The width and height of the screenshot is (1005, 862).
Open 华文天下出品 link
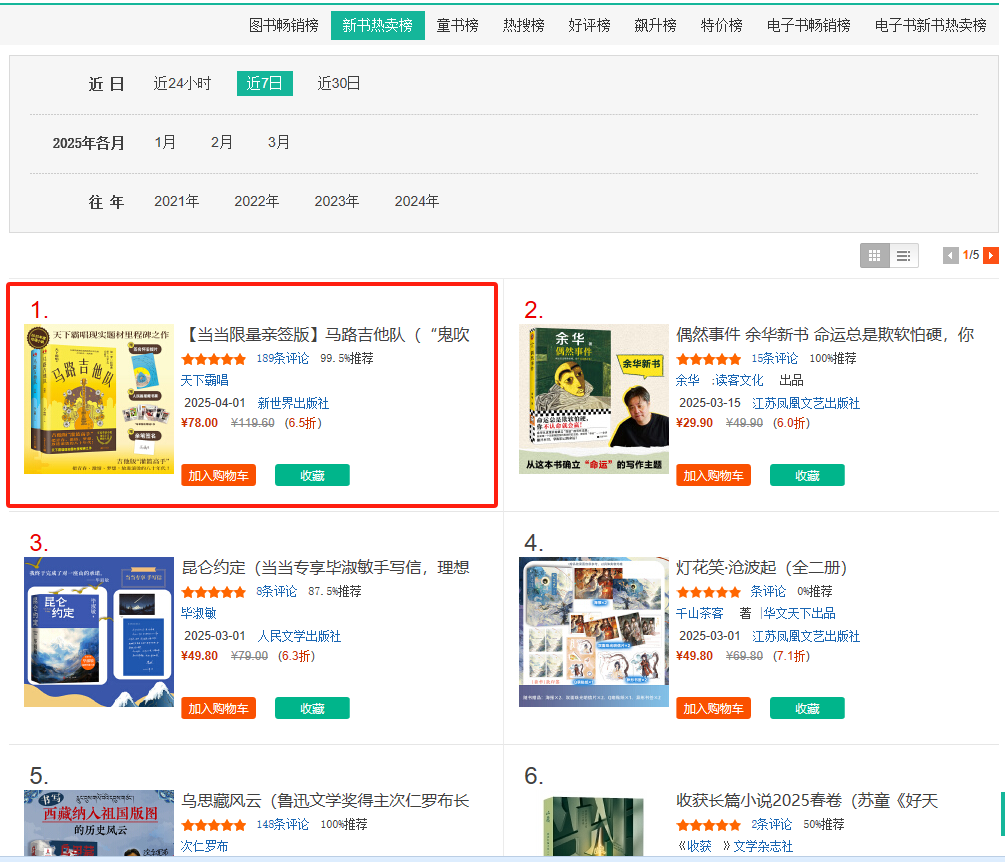(x=799, y=613)
